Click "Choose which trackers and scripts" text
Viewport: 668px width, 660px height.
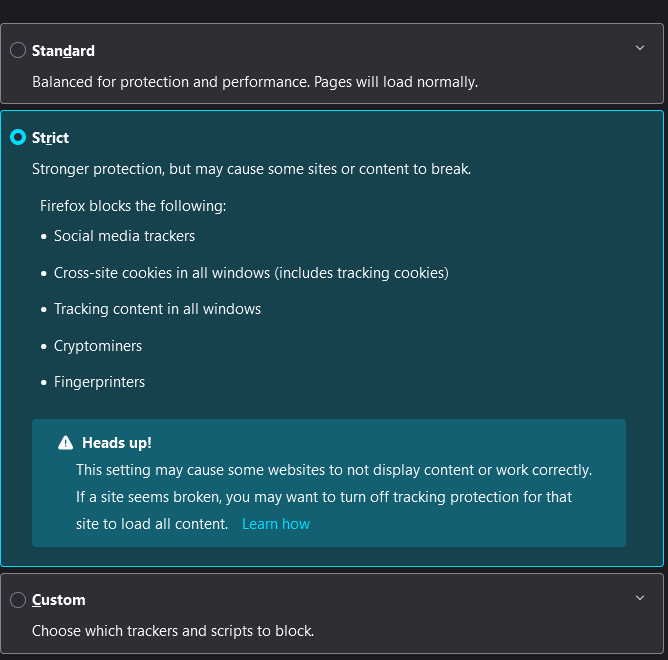point(173,631)
